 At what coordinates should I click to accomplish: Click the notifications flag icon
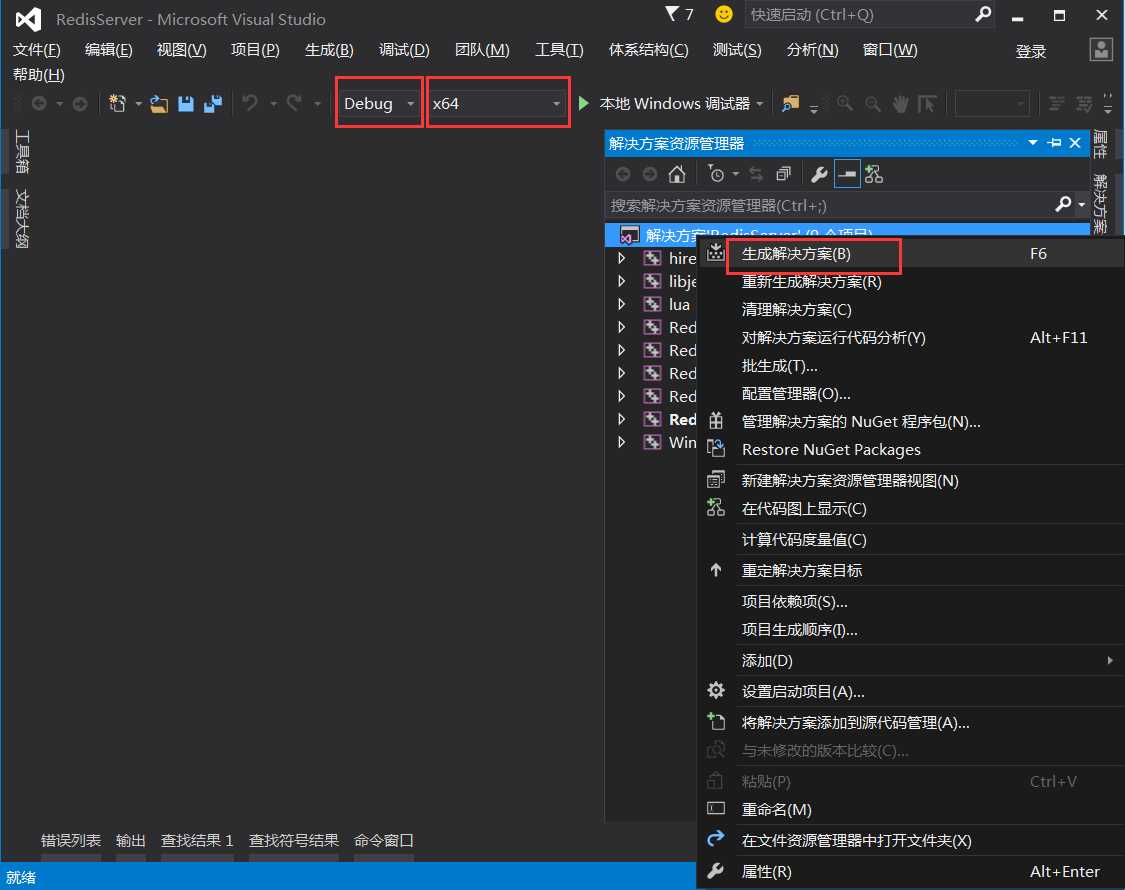click(672, 14)
